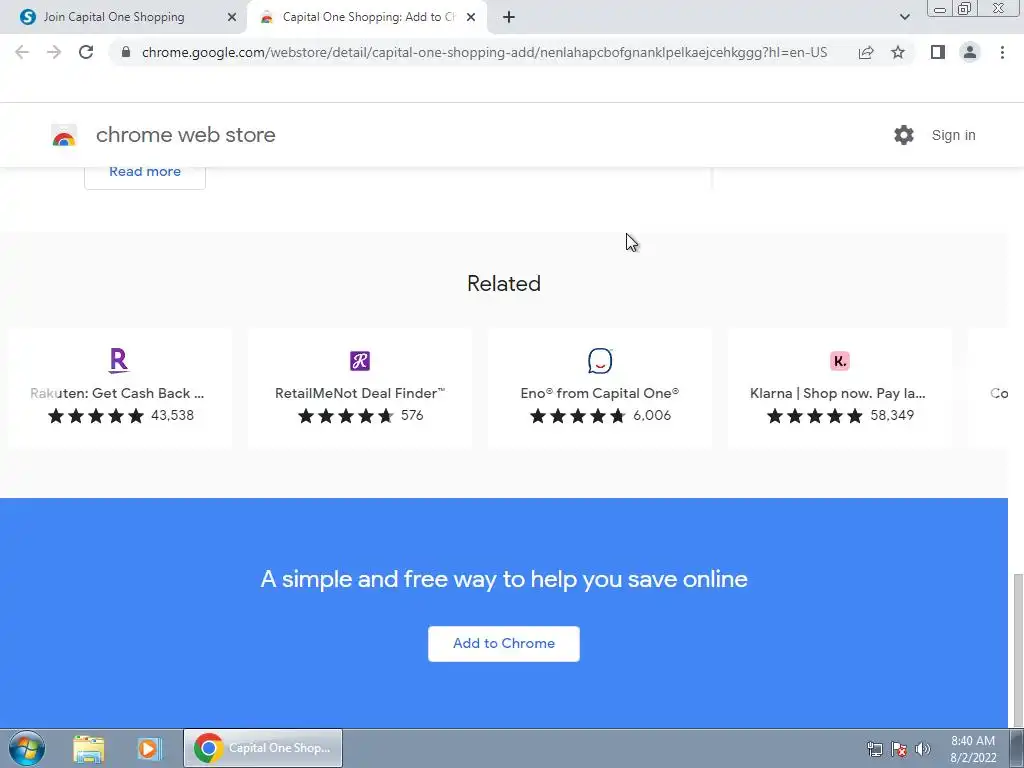Open the Klarna extension icon

pos(839,360)
